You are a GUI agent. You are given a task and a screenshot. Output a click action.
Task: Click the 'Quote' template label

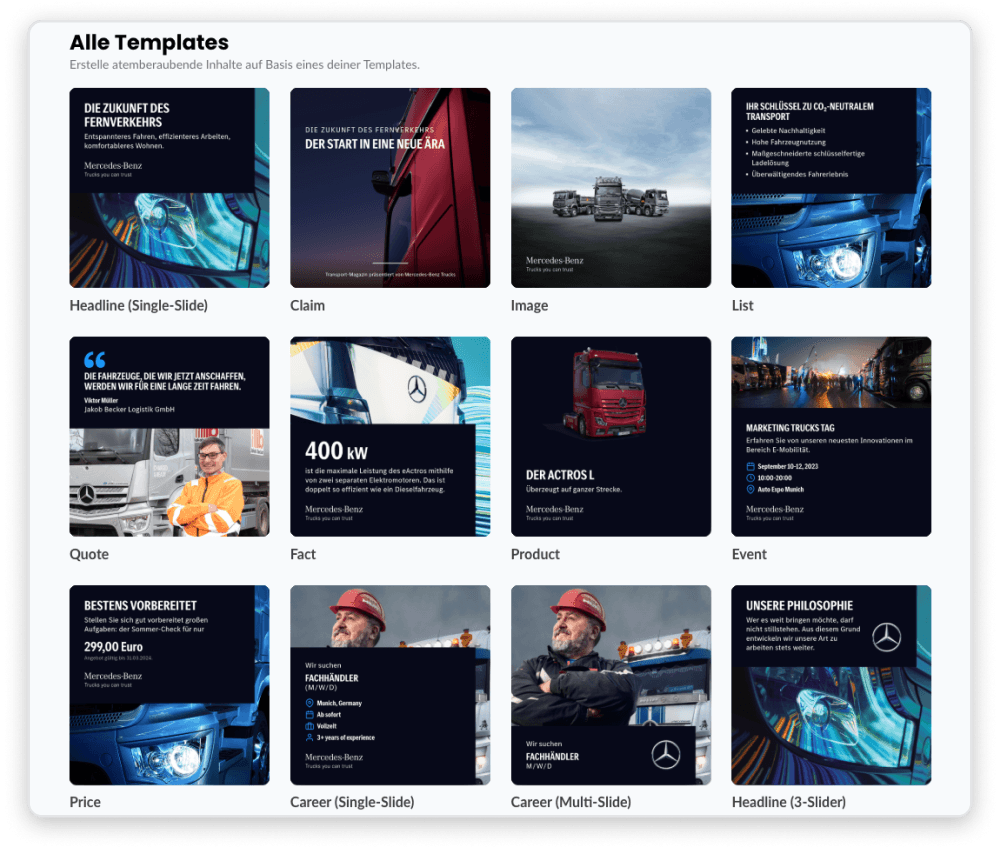[x=89, y=555]
